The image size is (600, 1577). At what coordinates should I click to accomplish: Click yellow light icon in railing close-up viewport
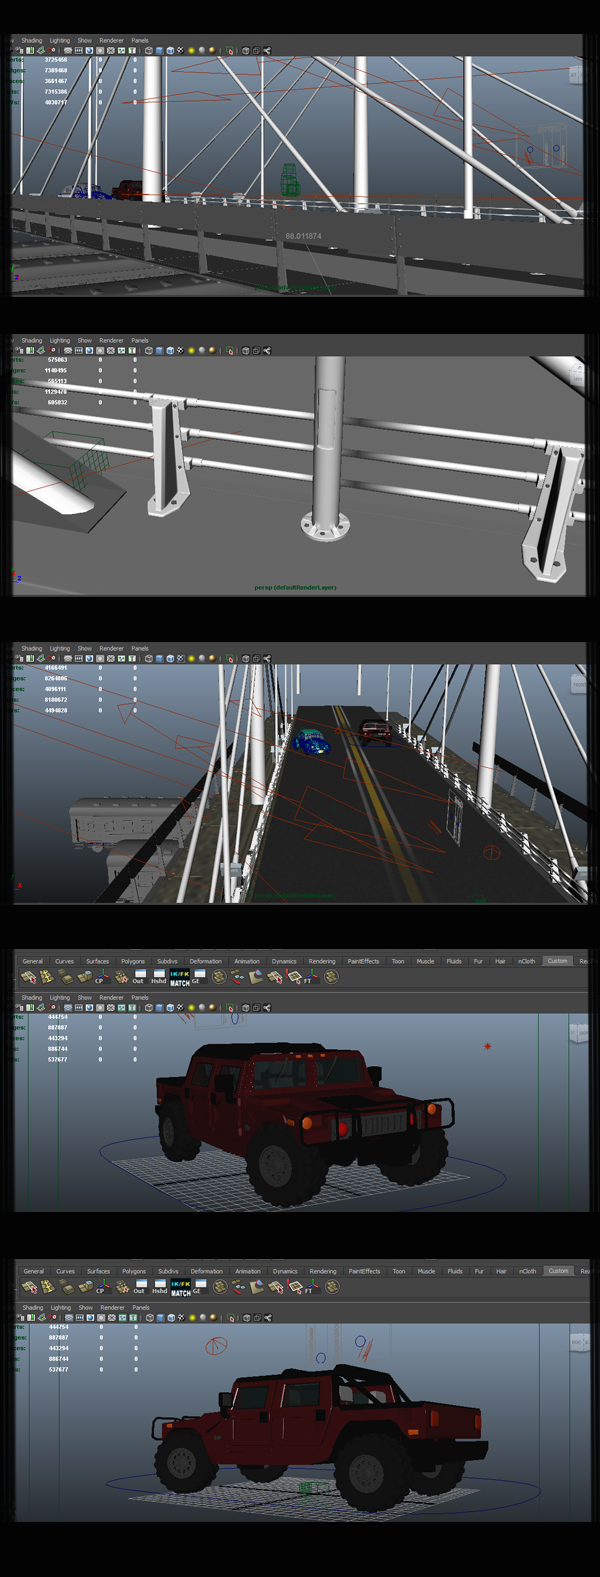click(x=191, y=350)
